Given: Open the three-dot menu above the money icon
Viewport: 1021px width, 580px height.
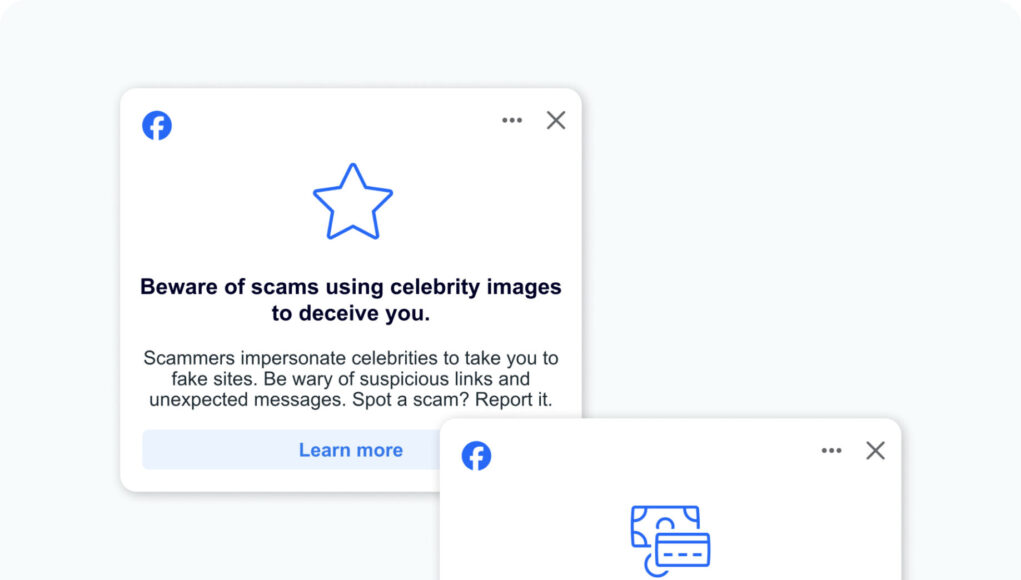Looking at the screenshot, I should tap(832, 450).
